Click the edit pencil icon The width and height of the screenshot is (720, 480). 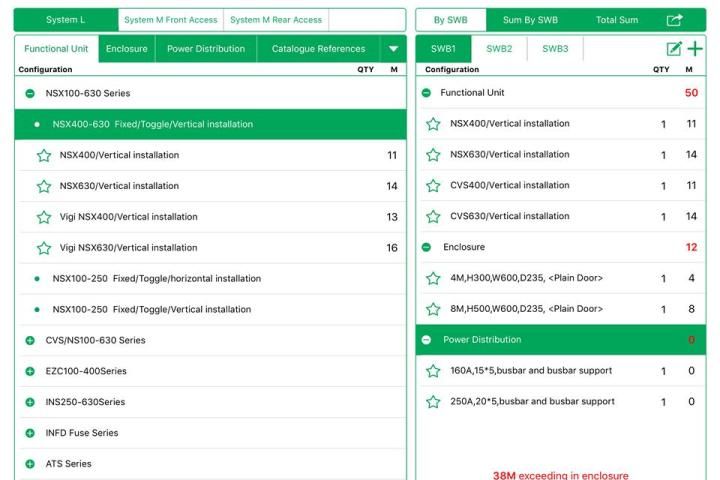674,49
